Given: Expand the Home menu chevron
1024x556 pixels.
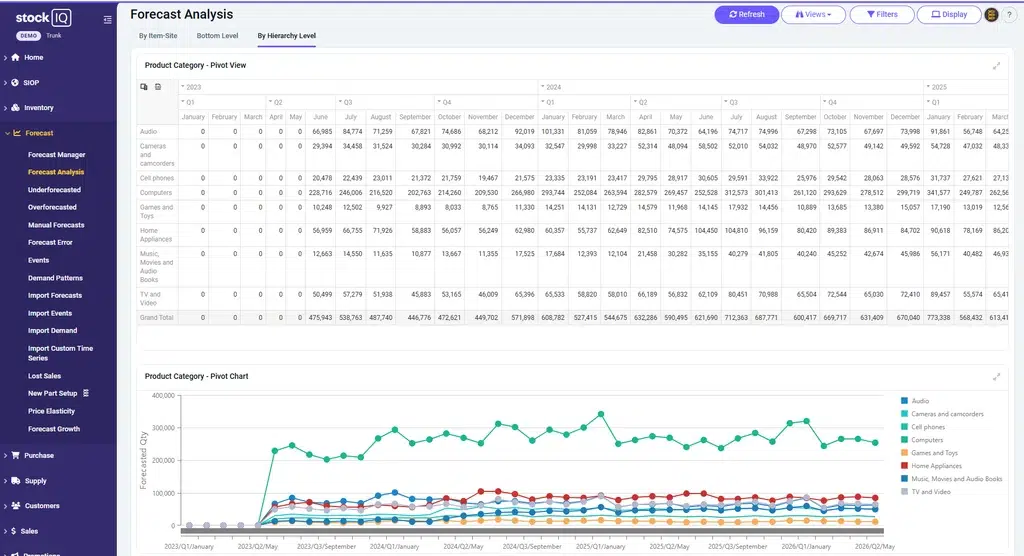Looking at the screenshot, I should click(x=5, y=57).
